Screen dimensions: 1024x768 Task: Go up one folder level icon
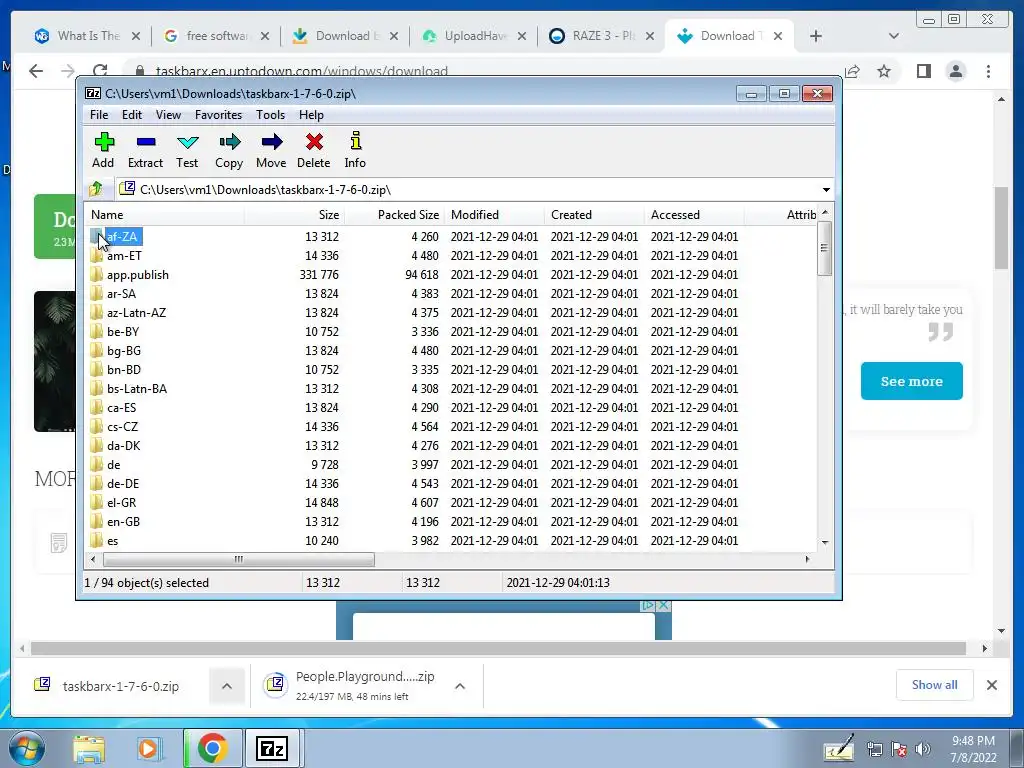coord(96,189)
